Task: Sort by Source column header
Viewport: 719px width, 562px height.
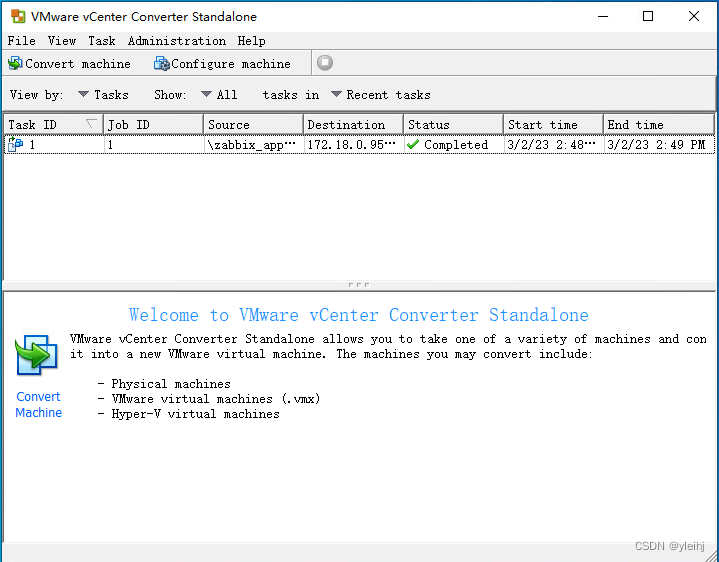Action: click(254, 125)
